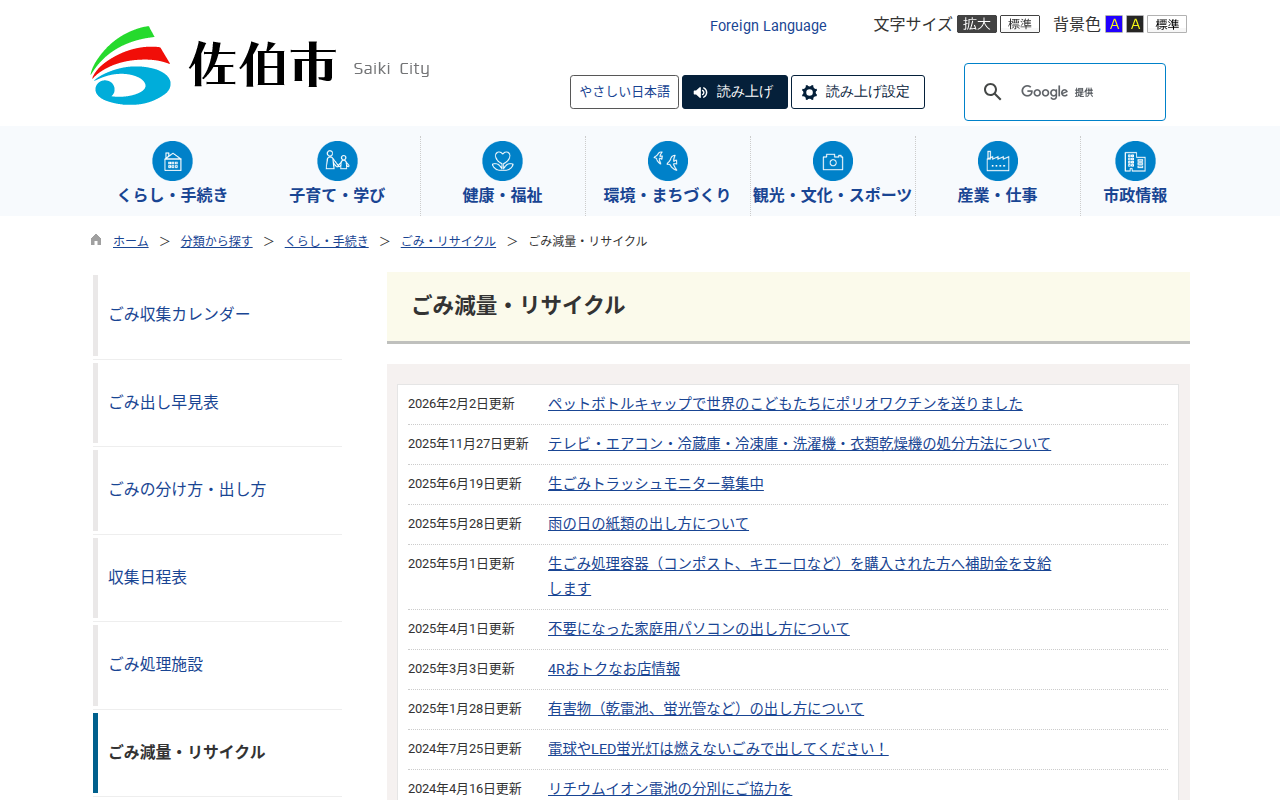Reset text size to 標準
Image resolution: width=1280 pixels, height=800 pixels.
click(x=1019, y=24)
